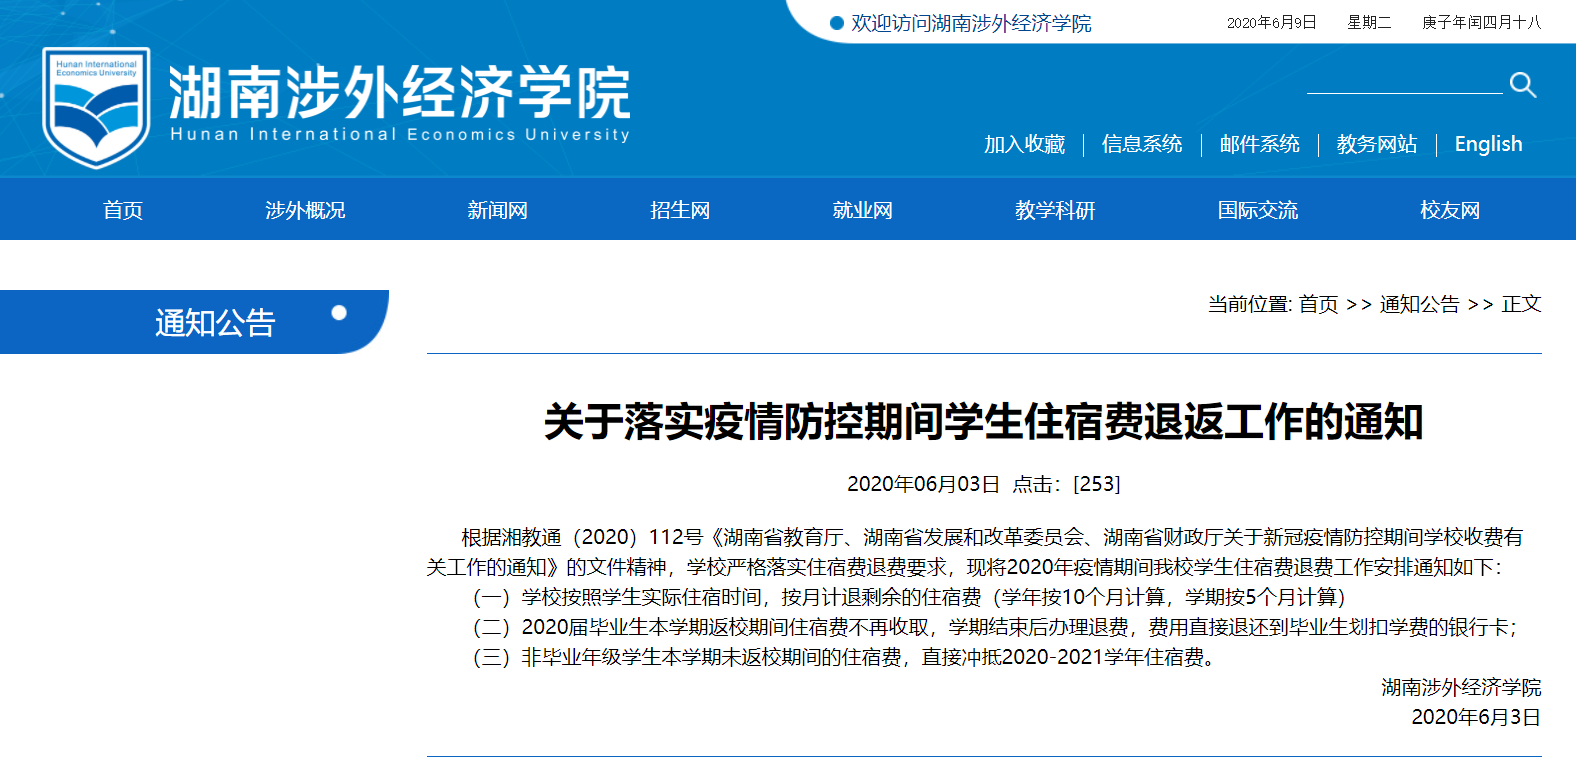Click the signature 湖南涉外经济学院 at article end

click(x=1461, y=687)
